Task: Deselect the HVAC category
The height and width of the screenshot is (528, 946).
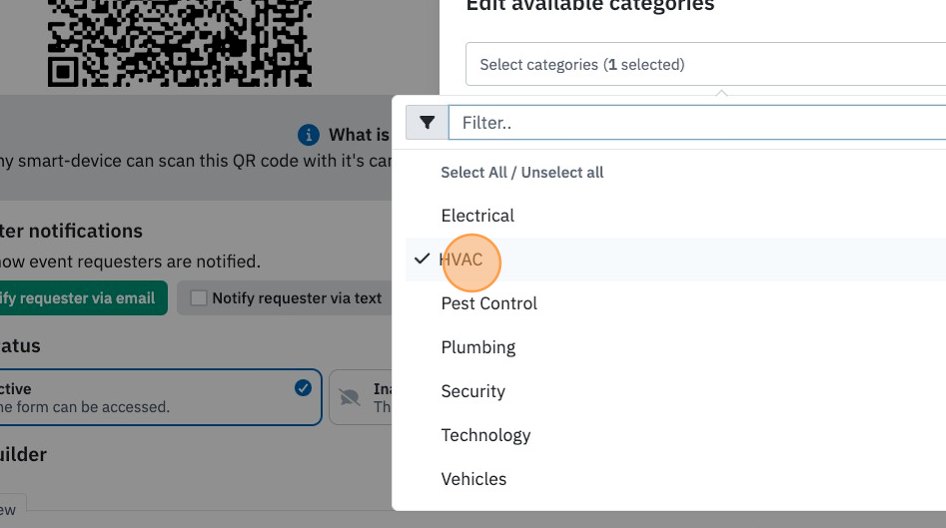Action: 676,259
